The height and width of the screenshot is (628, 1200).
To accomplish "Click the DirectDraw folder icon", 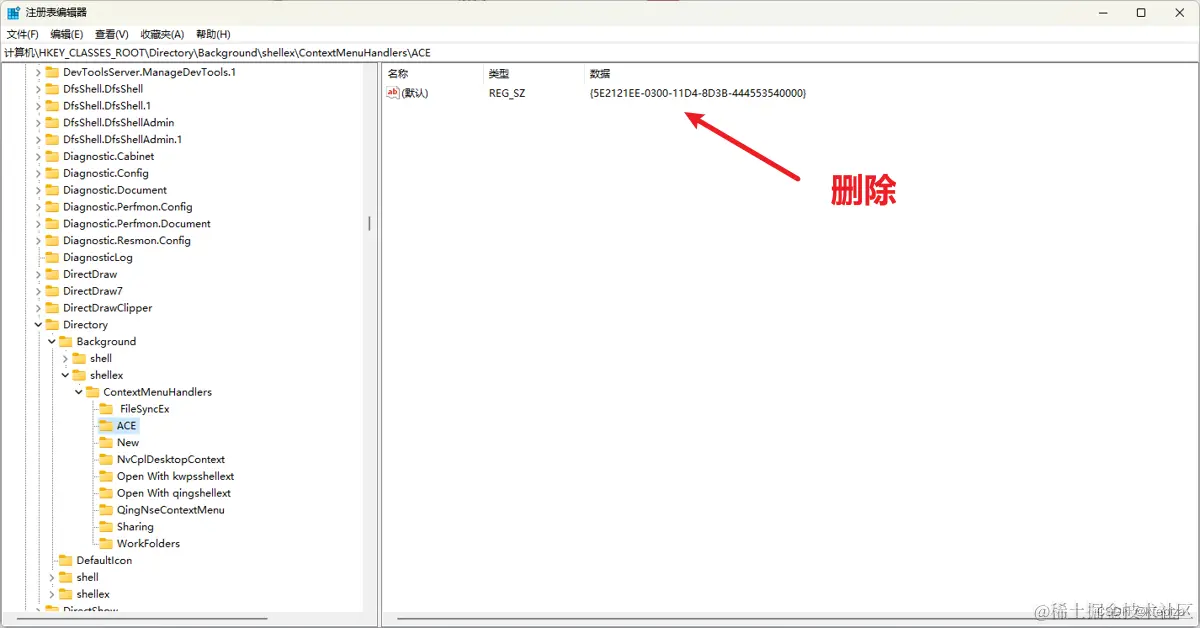I will (x=52, y=274).
